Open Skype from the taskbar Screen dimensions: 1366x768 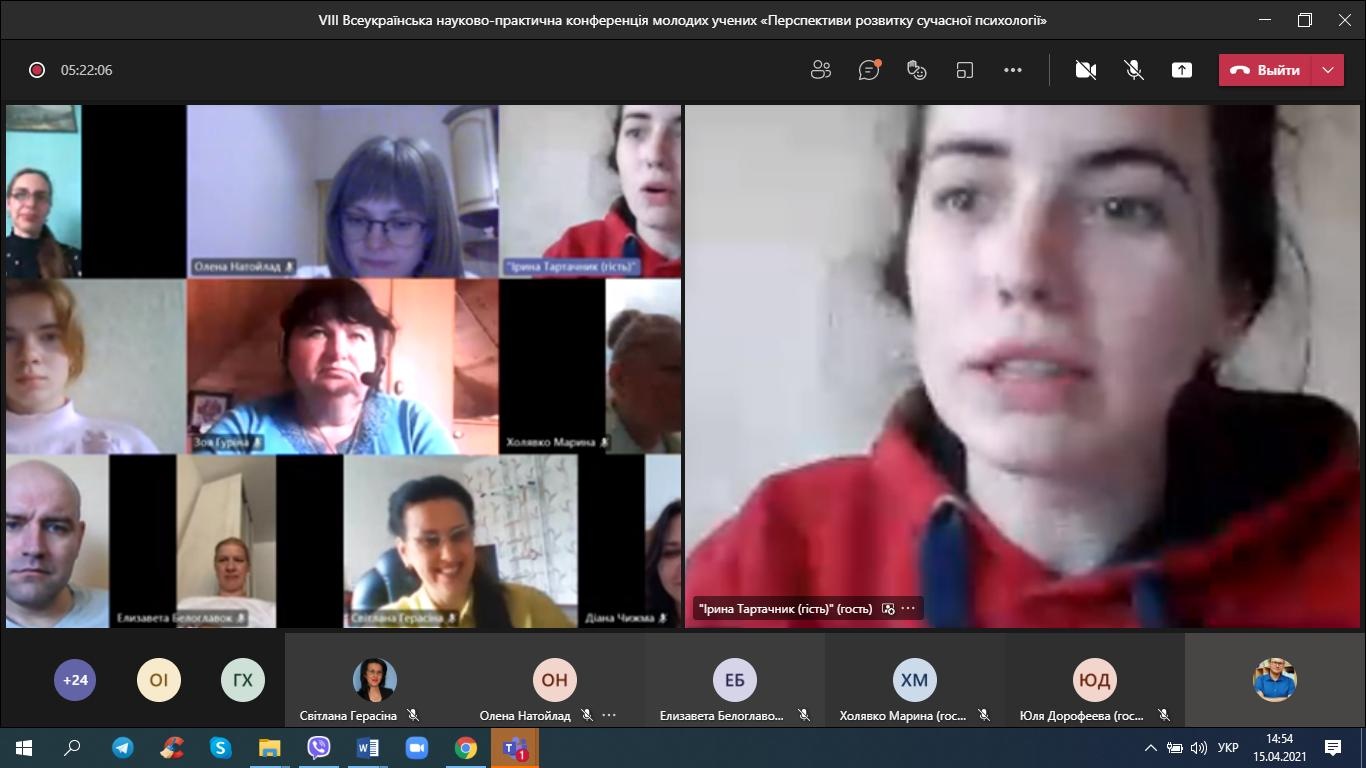221,748
